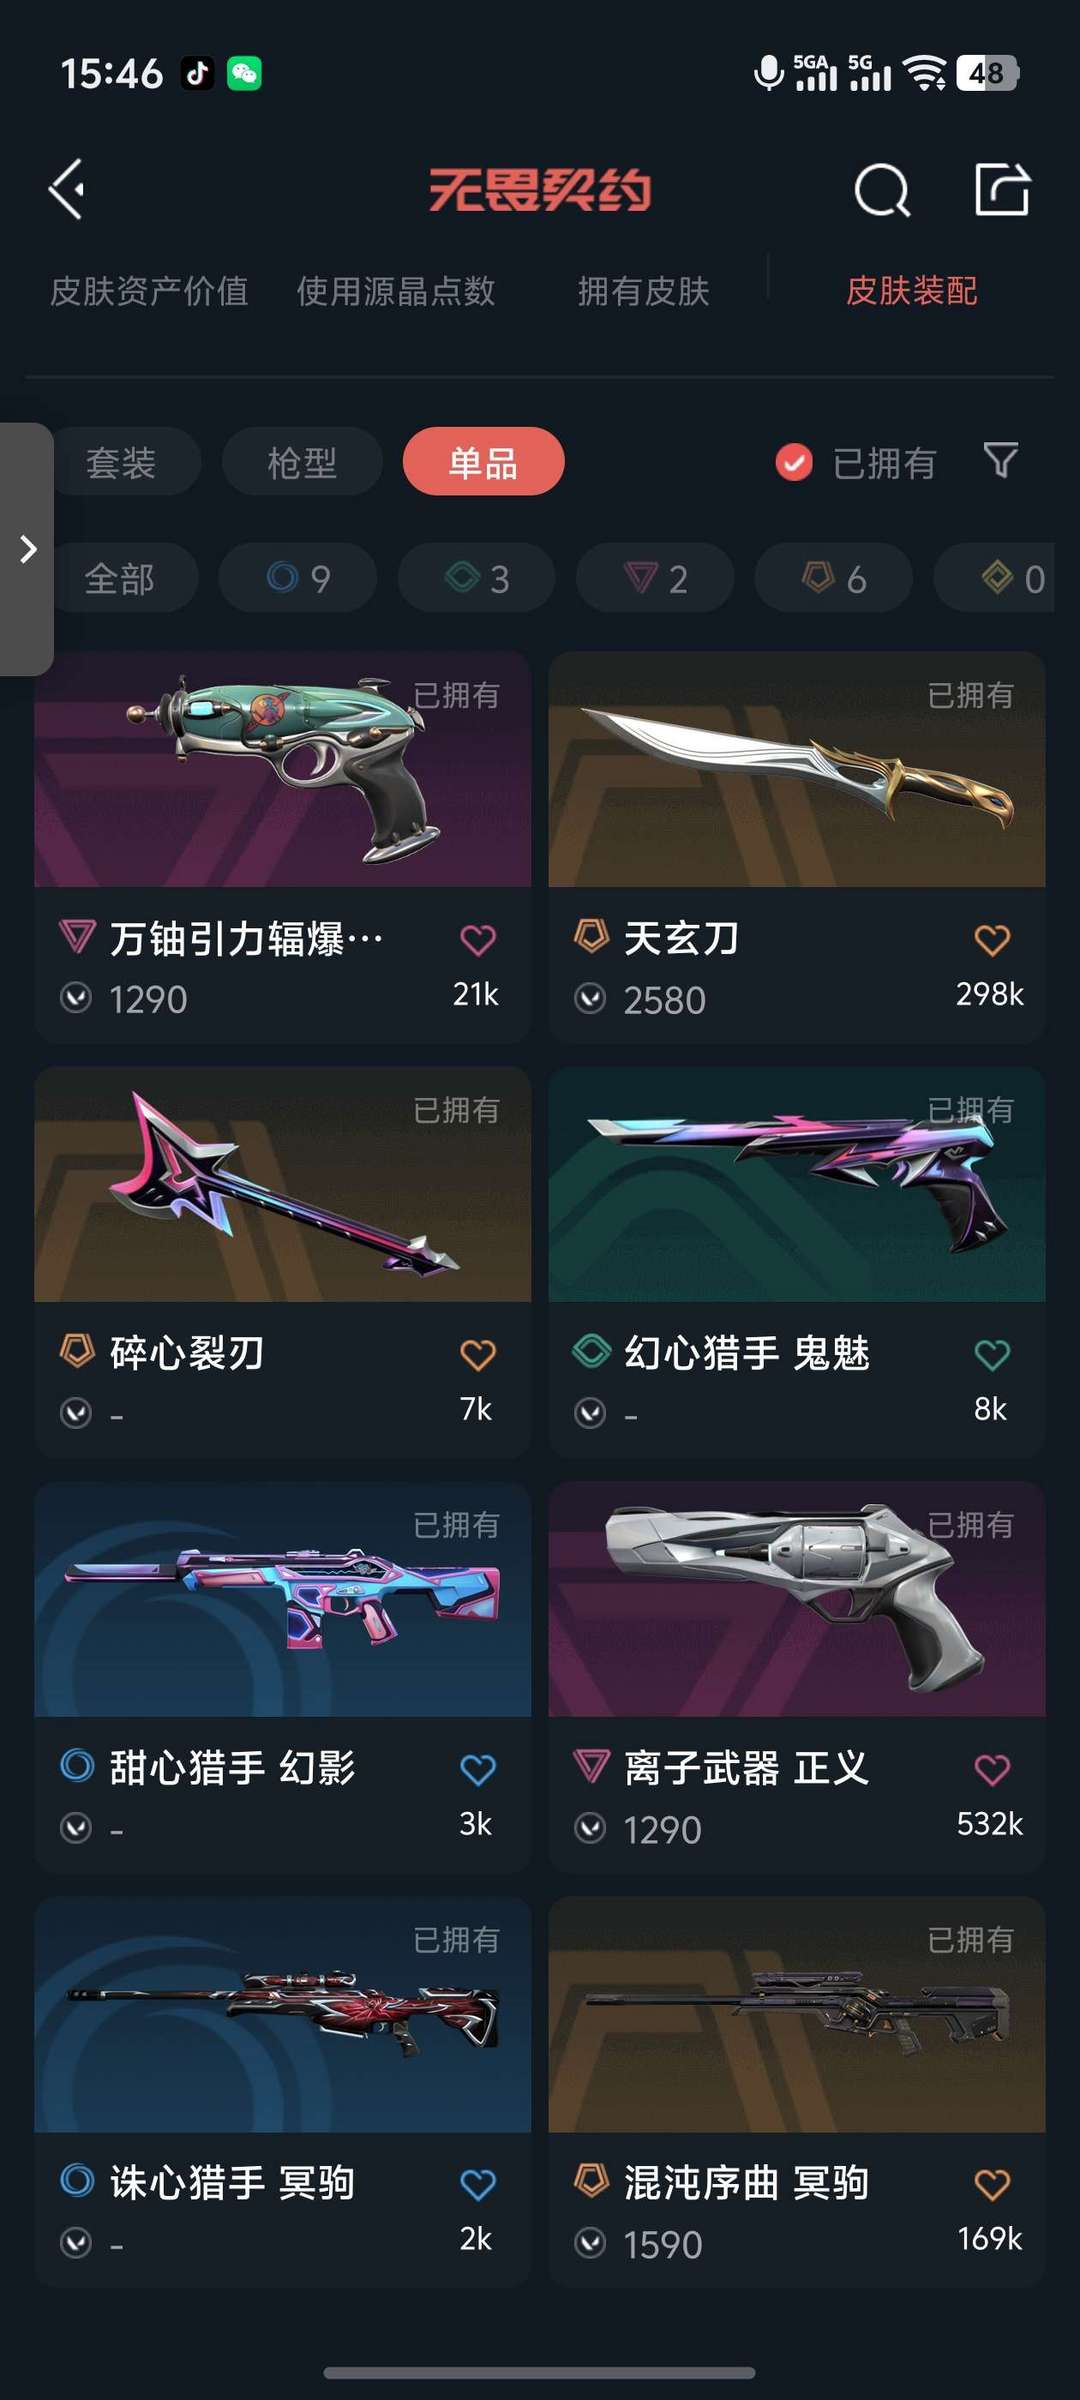Viewport: 1080px width, 2400px height.
Task: Select the orange tier filter showing 6
Action: [834, 578]
